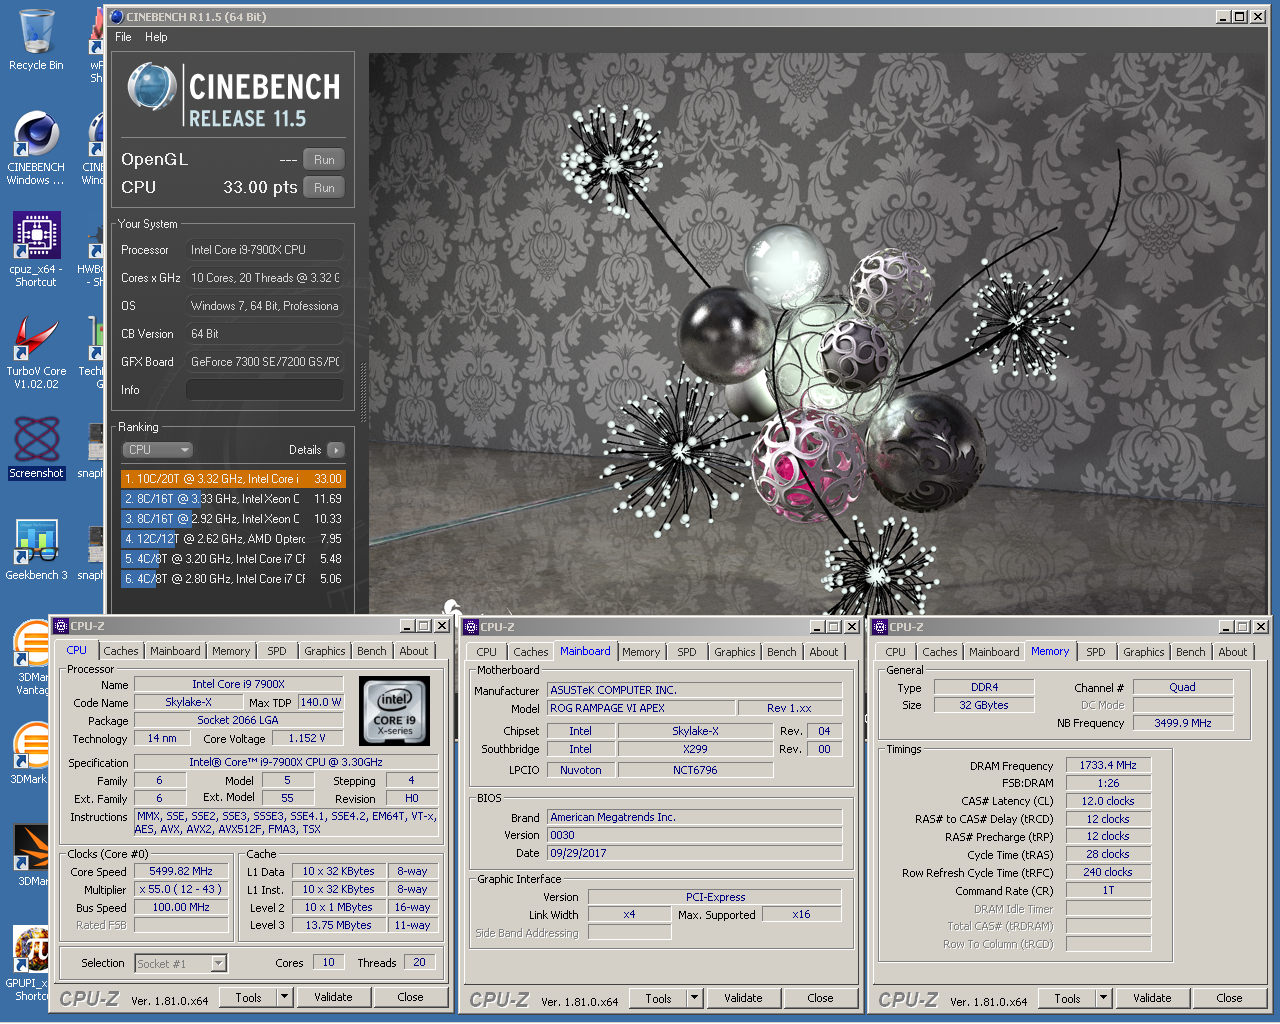The width and height of the screenshot is (1280, 1024).
Task: Open TurboV Core V1.02.02 icon
Action: pos(36,352)
